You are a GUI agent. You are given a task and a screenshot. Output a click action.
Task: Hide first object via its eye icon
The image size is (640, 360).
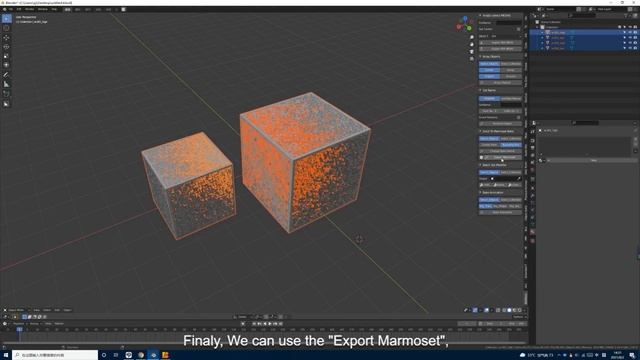(x=630, y=32)
